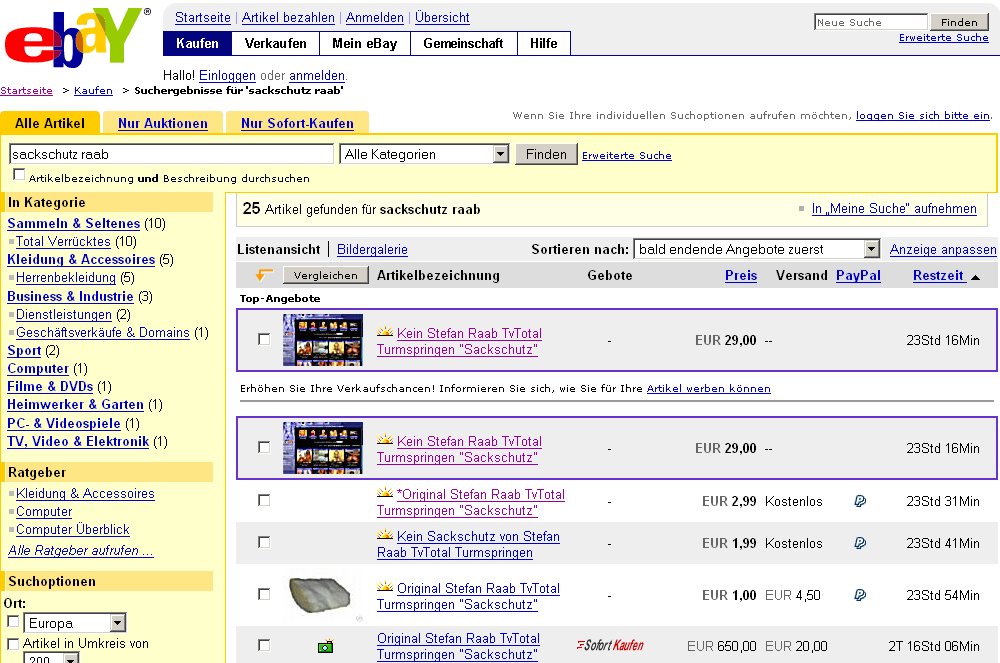Click the Vergleichen button

pyautogui.click(x=326, y=275)
